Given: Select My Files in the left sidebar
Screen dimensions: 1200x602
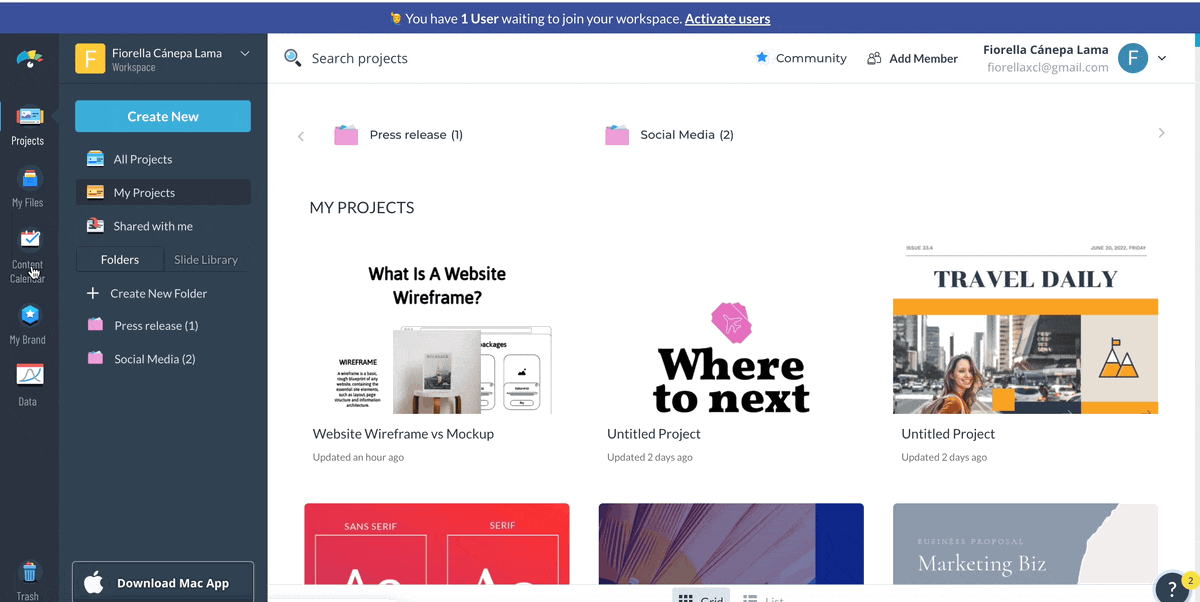Looking at the screenshot, I should tap(28, 185).
